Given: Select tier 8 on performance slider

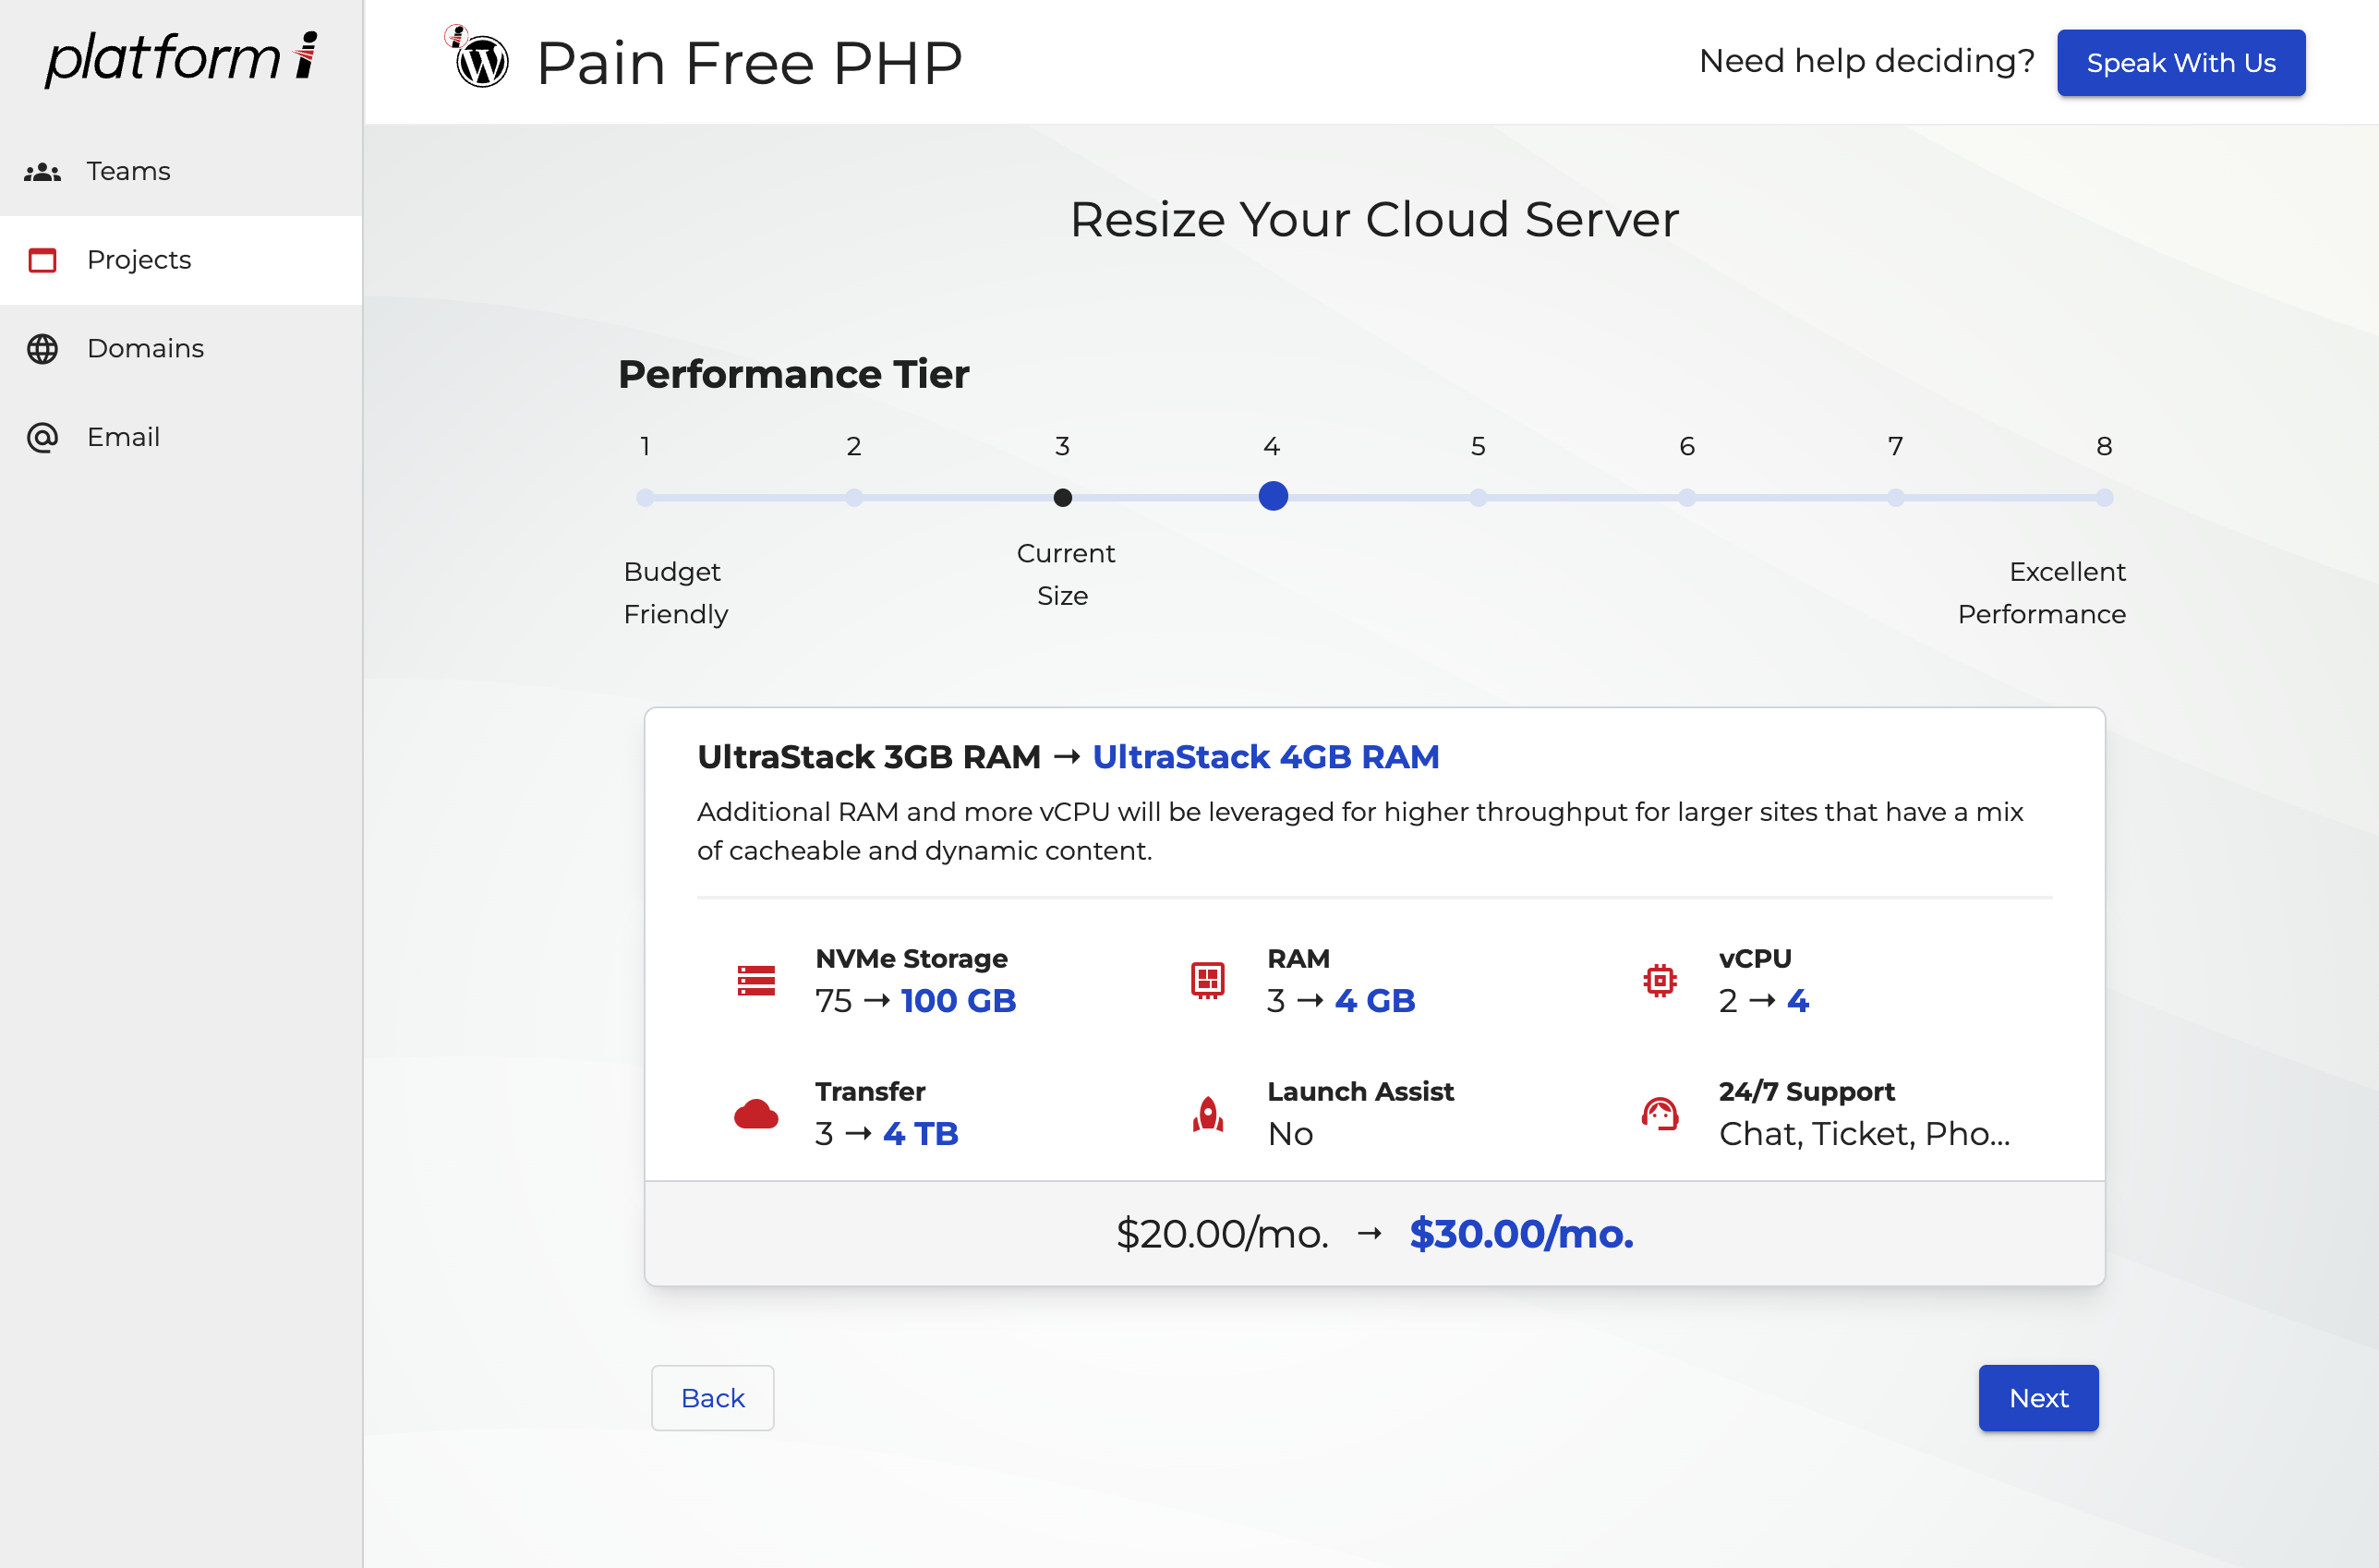Looking at the screenshot, I should pyautogui.click(x=2104, y=497).
